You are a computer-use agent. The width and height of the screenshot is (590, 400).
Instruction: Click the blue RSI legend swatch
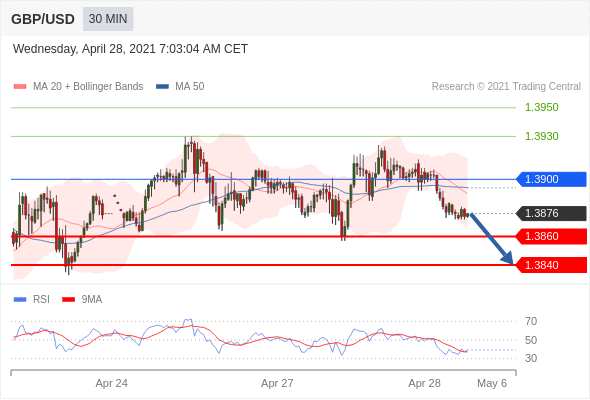point(20,300)
